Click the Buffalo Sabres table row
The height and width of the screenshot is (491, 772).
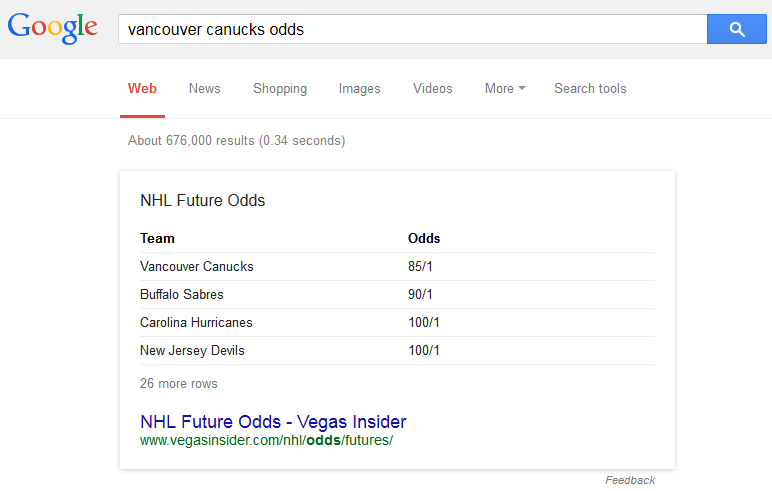coord(182,295)
